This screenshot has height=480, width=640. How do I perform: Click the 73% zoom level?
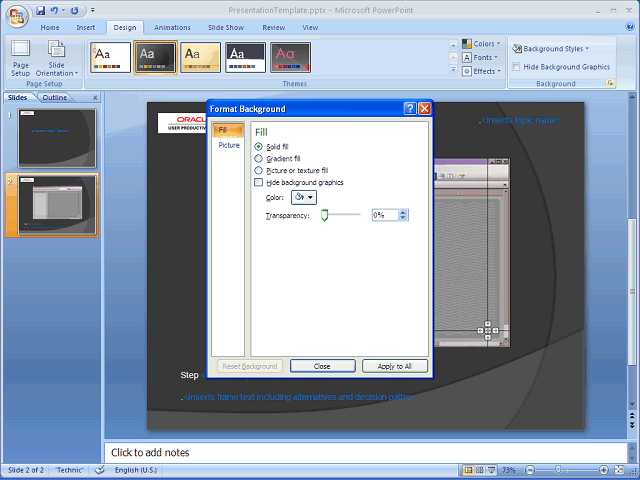[x=509, y=470]
